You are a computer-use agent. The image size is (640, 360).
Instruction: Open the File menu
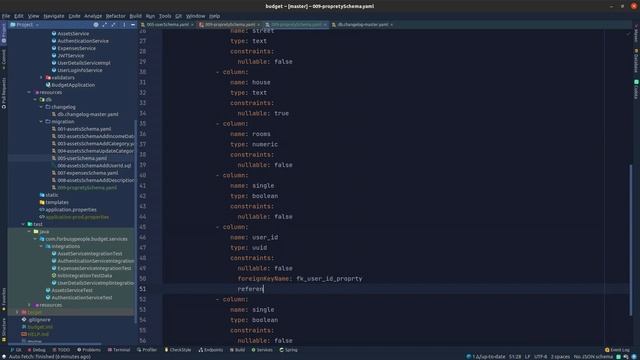point(6,16)
